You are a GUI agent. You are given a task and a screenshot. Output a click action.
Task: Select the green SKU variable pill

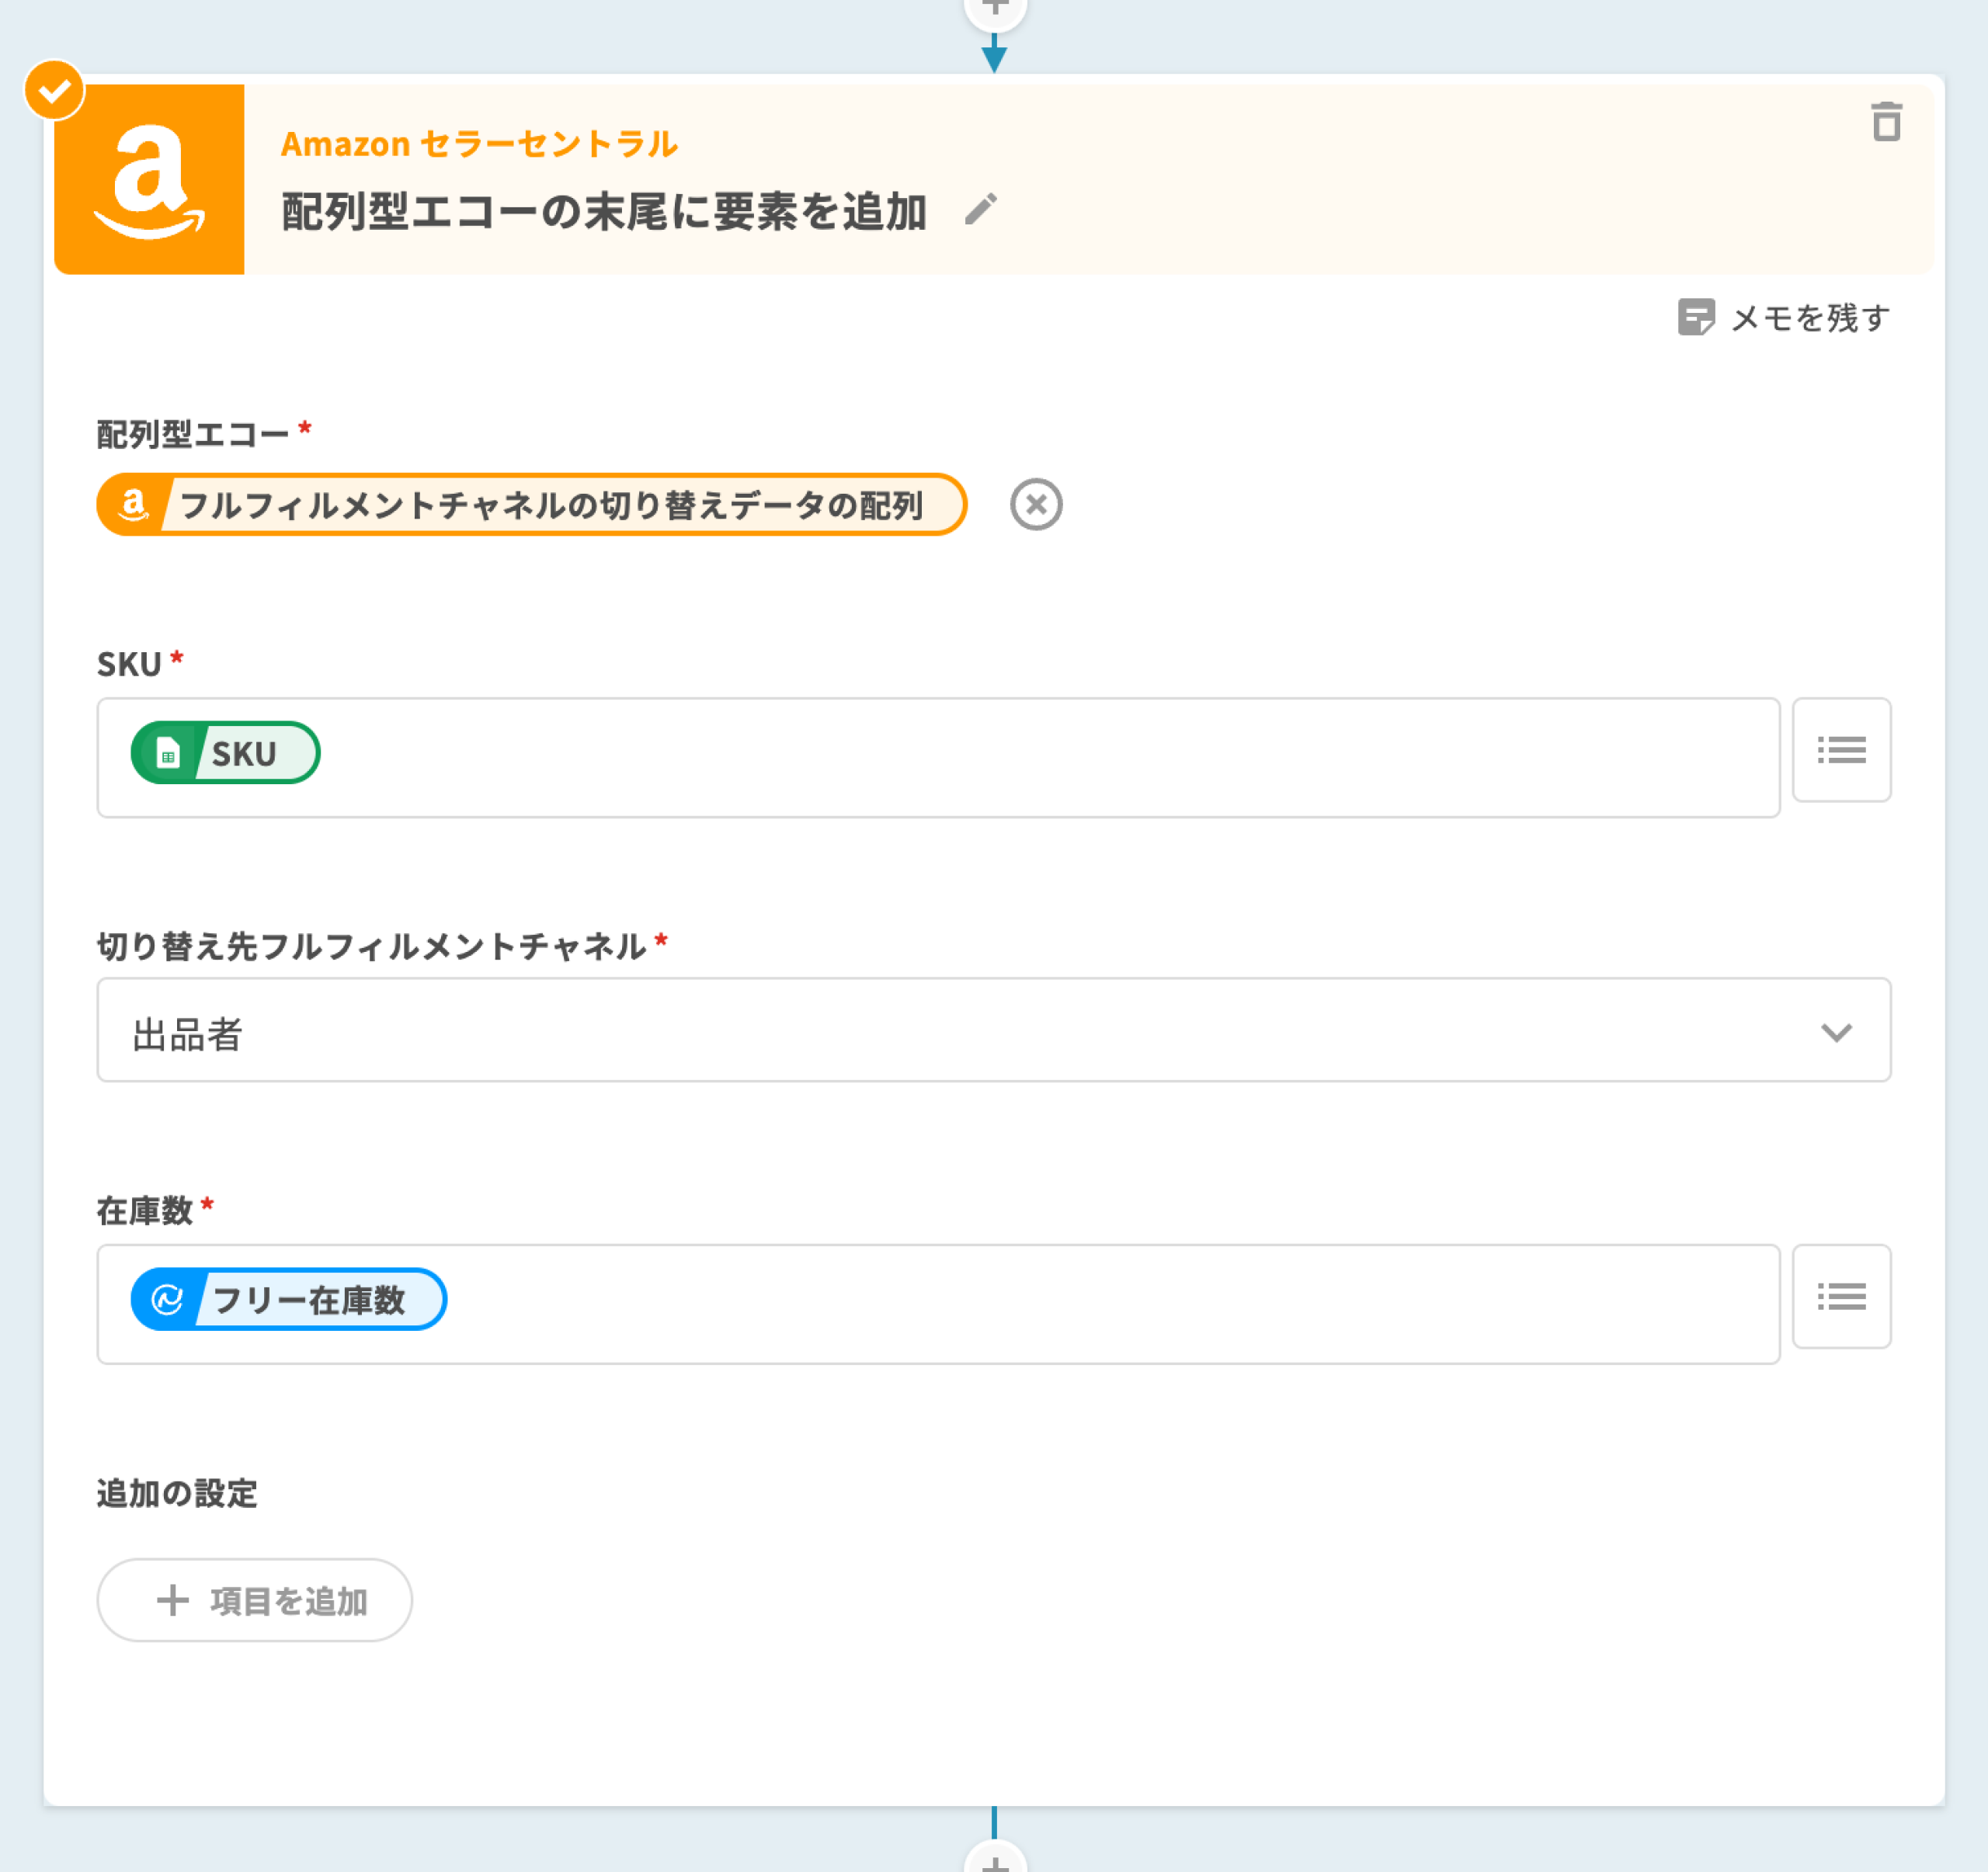coord(226,753)
